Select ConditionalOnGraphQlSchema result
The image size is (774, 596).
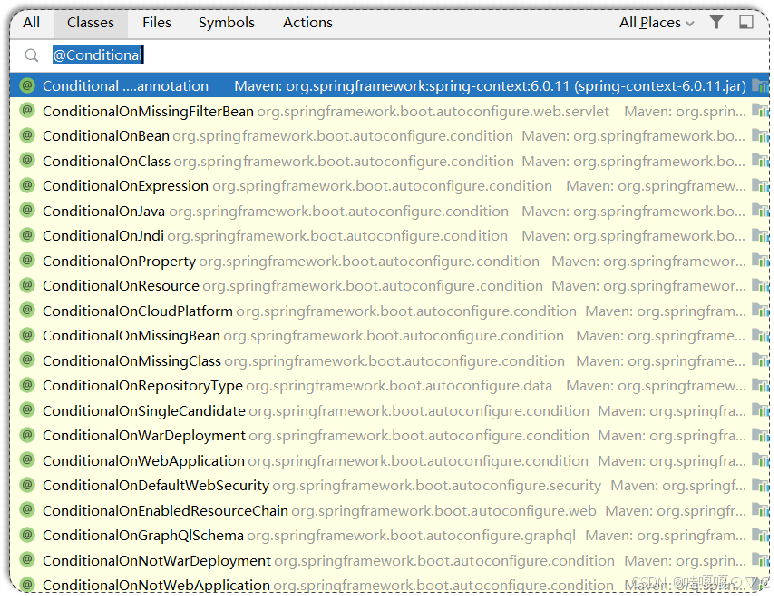tap(389, 535)
